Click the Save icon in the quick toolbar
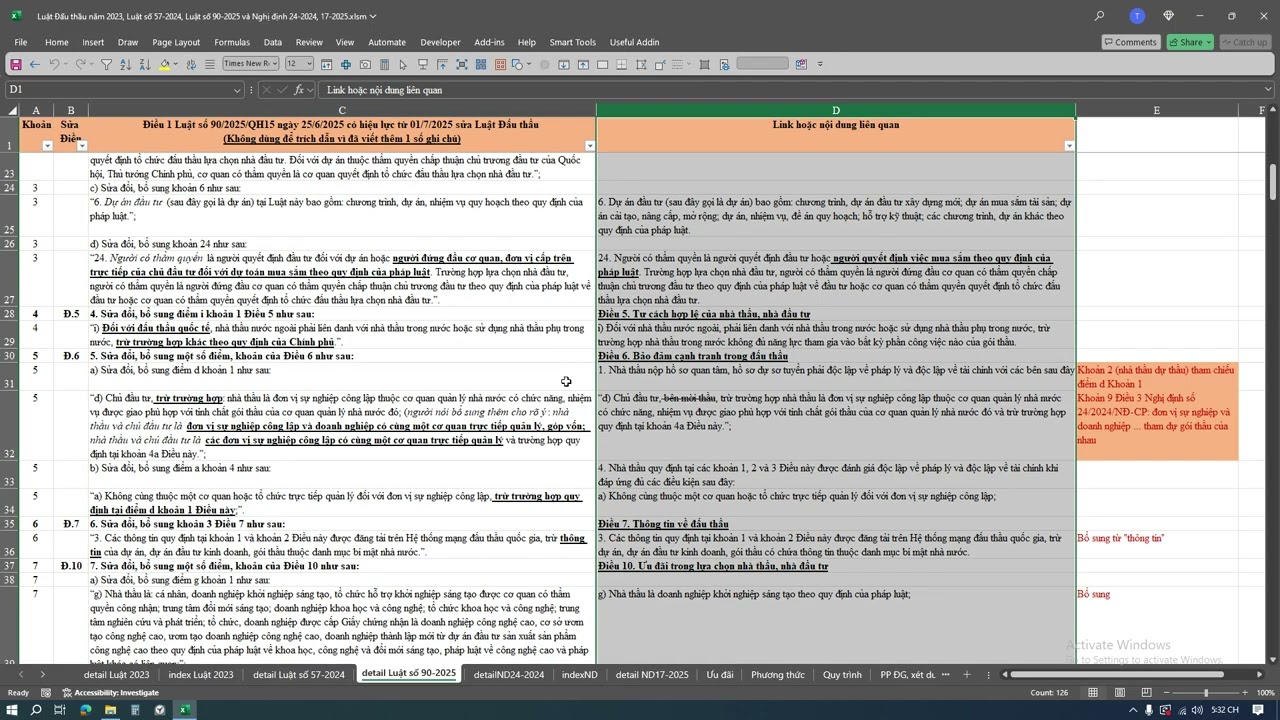 15,64
